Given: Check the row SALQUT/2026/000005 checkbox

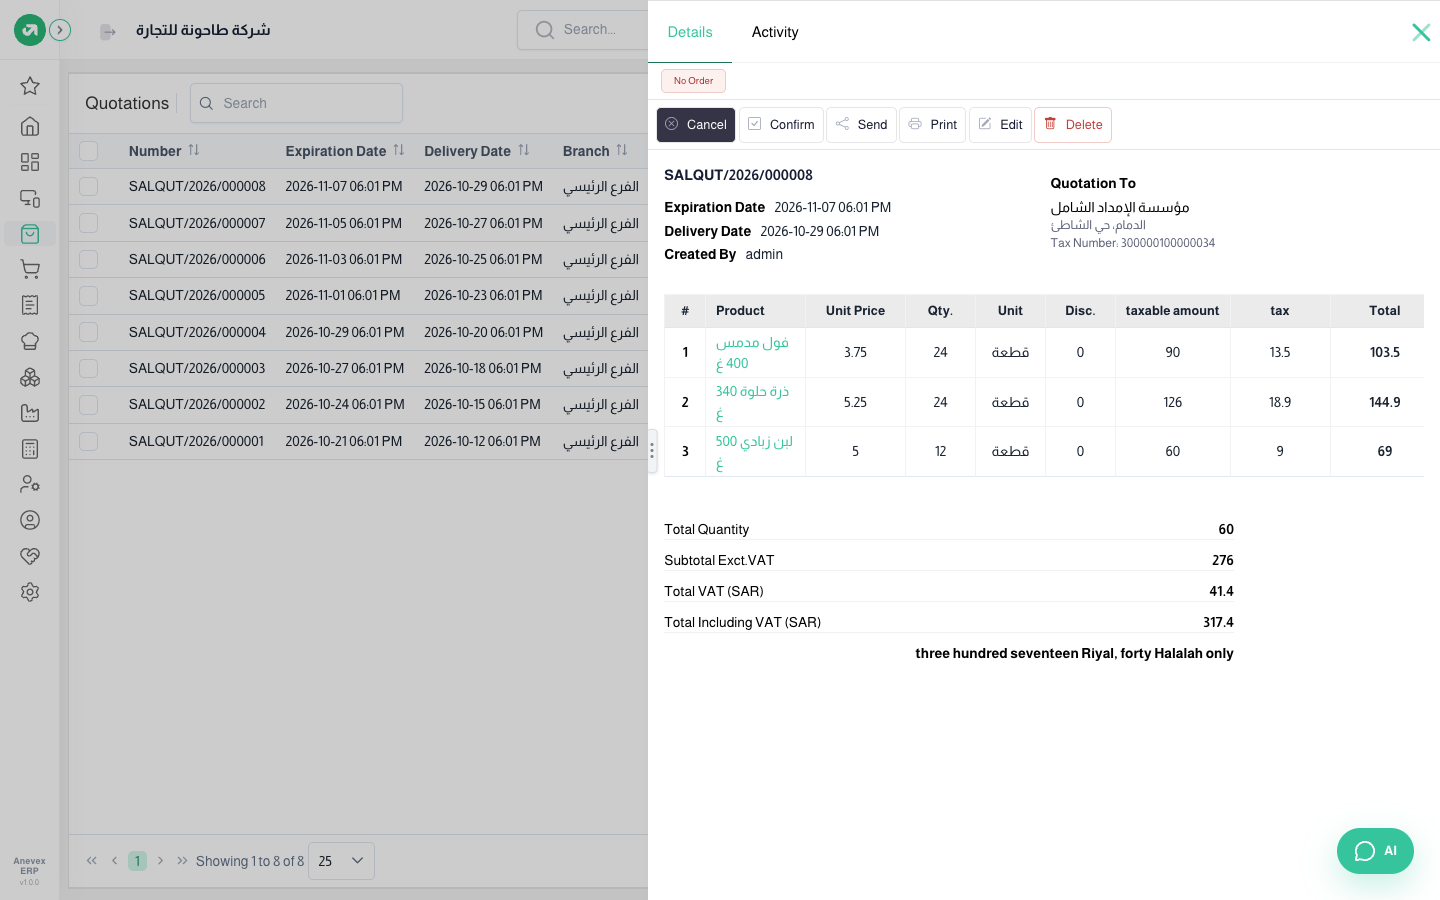Looking at the screenshot, I should [x=89, y=296].
